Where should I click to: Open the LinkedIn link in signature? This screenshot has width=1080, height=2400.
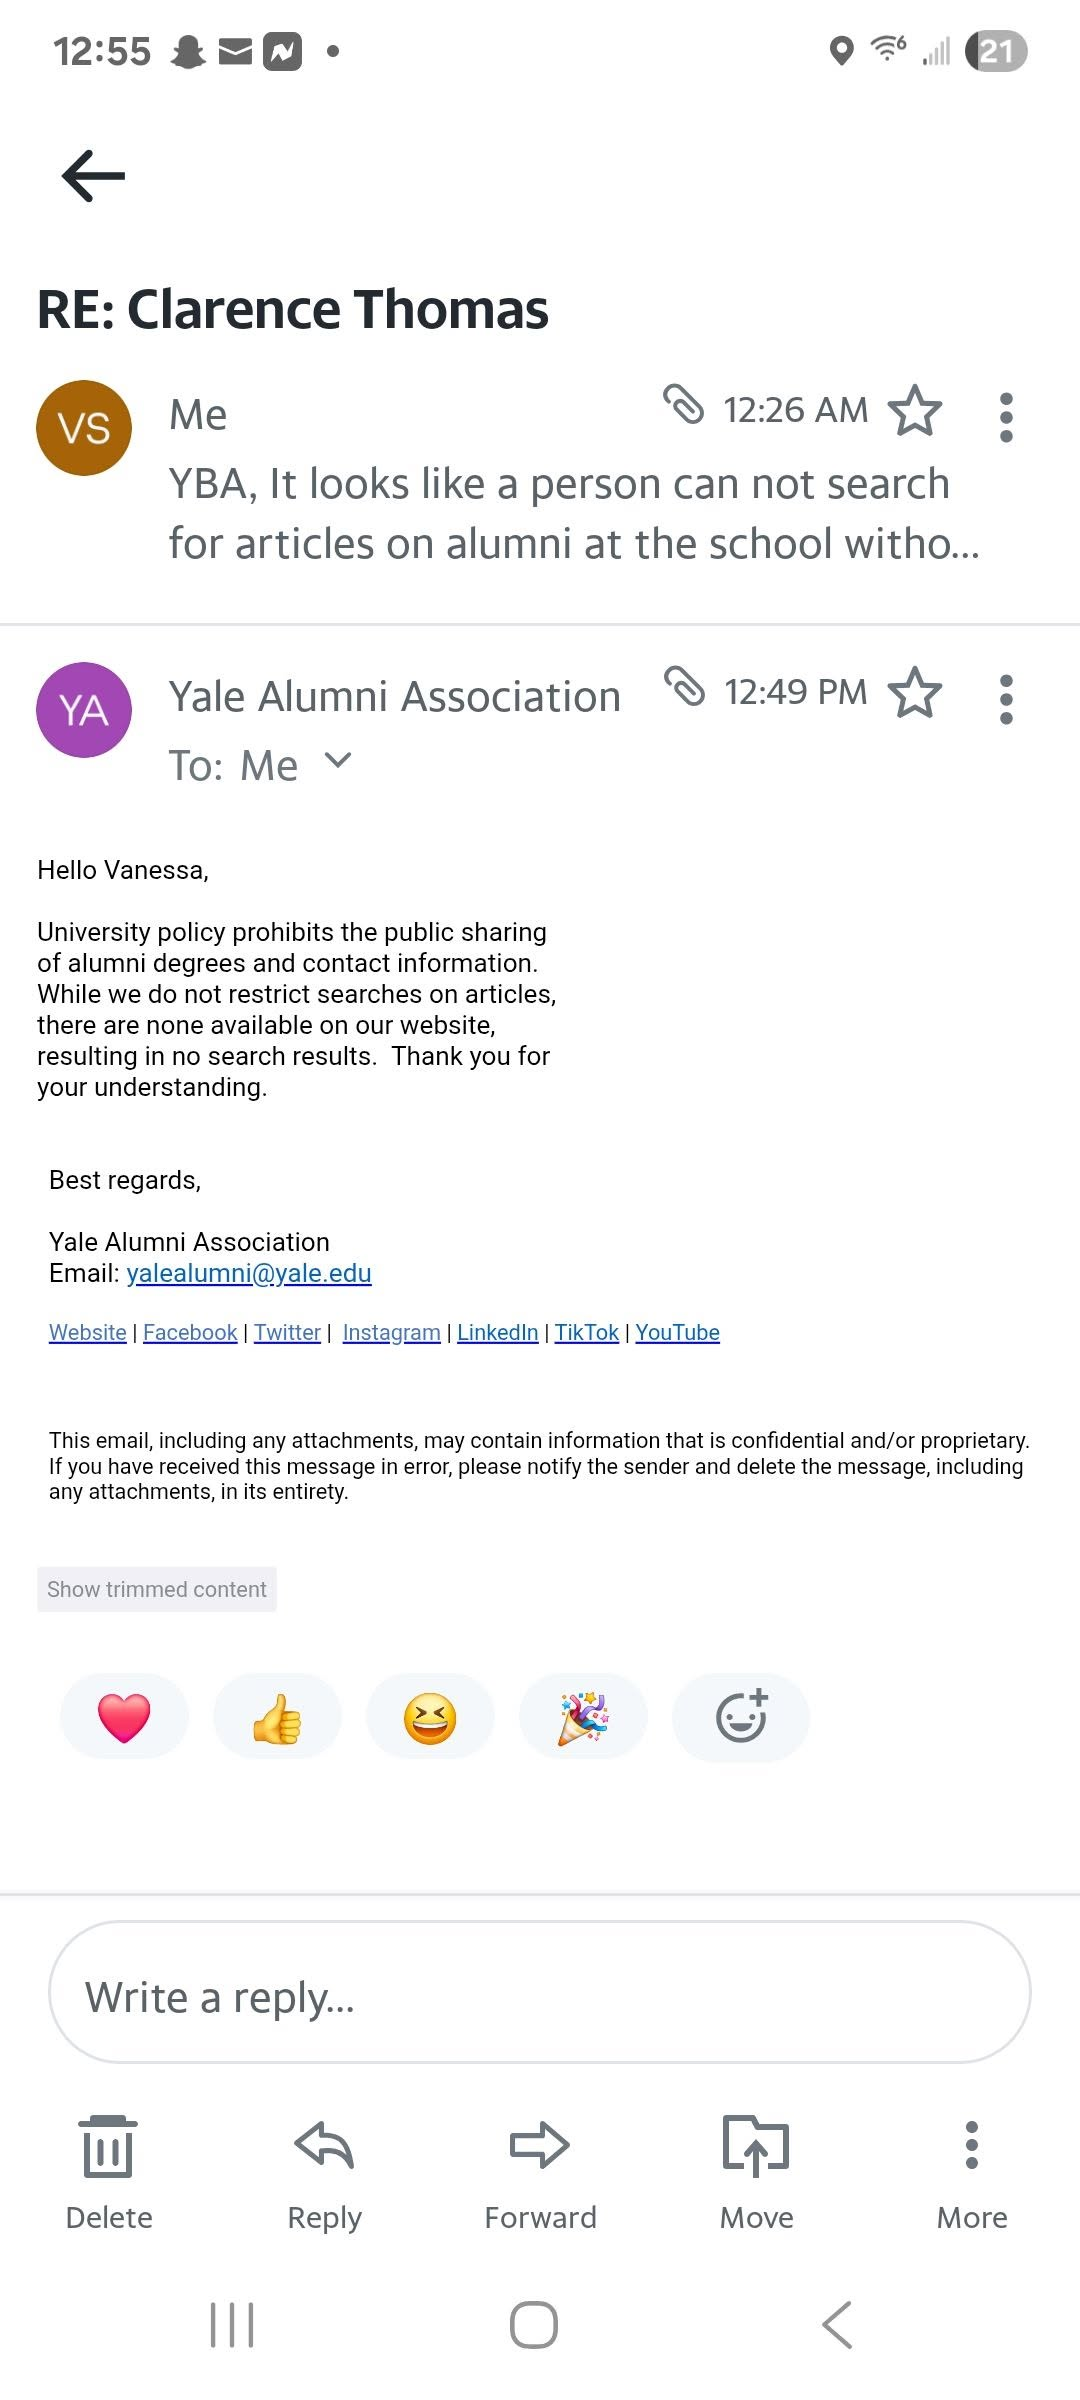click(497, 1332)
